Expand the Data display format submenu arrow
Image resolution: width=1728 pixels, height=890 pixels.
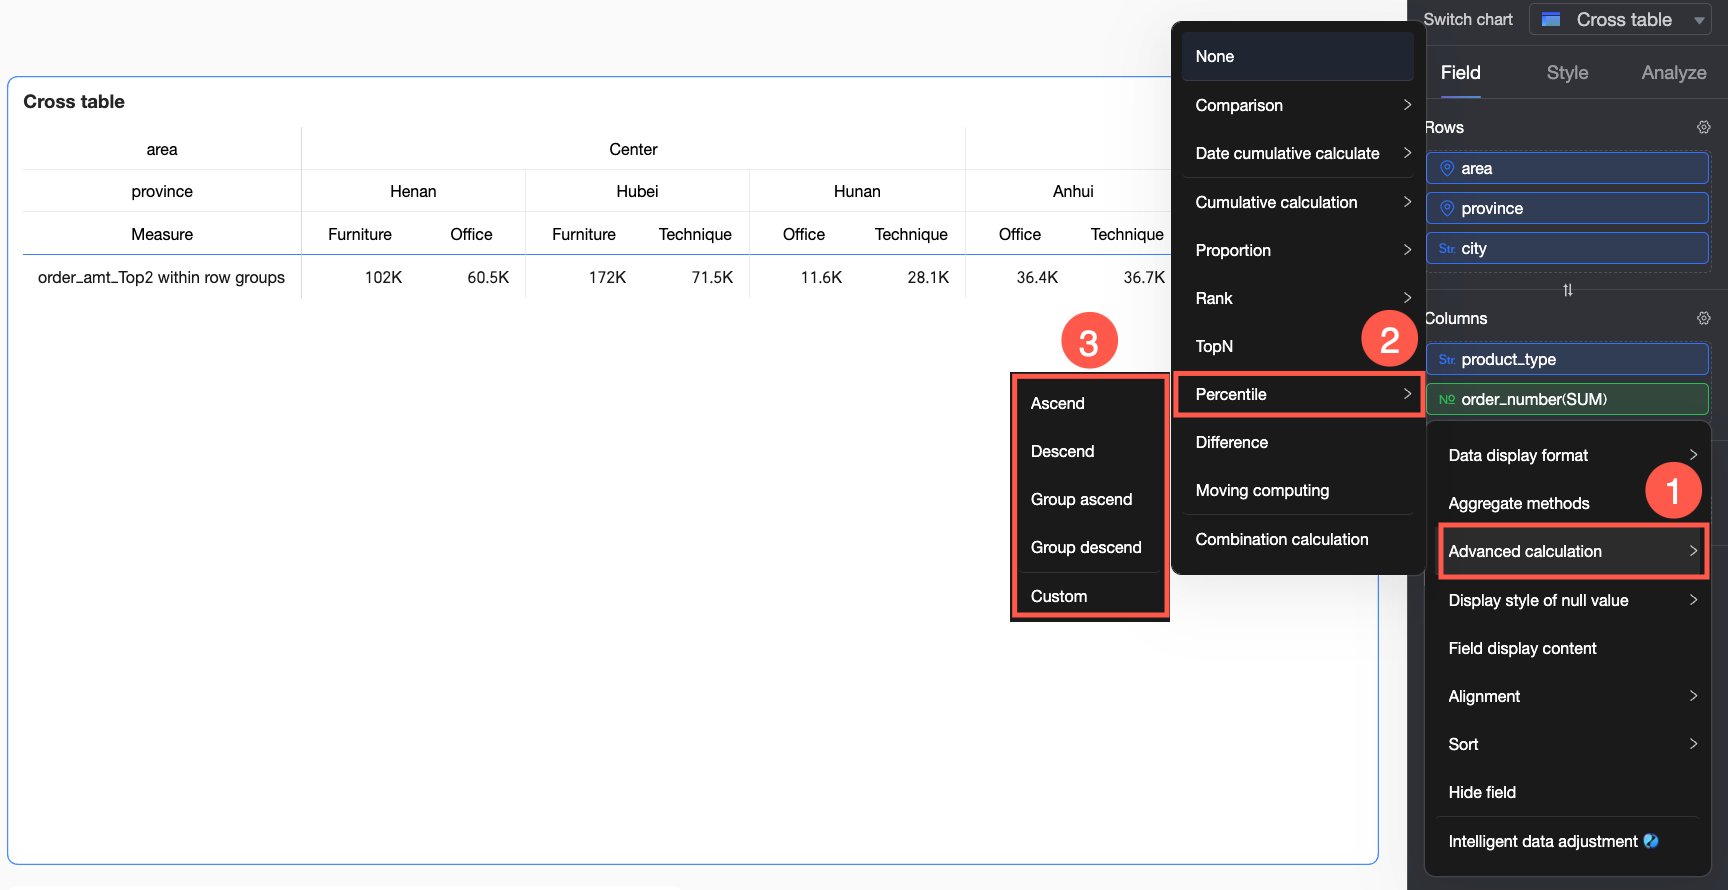coord(1693,455)
